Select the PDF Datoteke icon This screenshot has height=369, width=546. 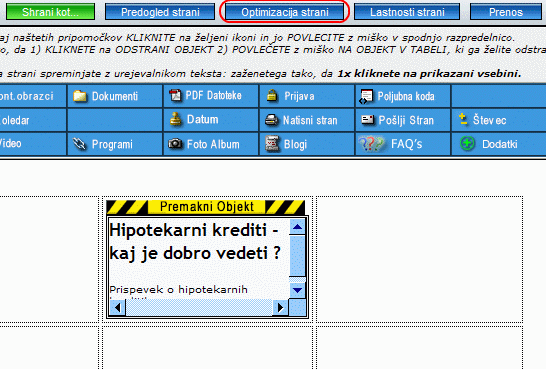(x=176, y=95)
